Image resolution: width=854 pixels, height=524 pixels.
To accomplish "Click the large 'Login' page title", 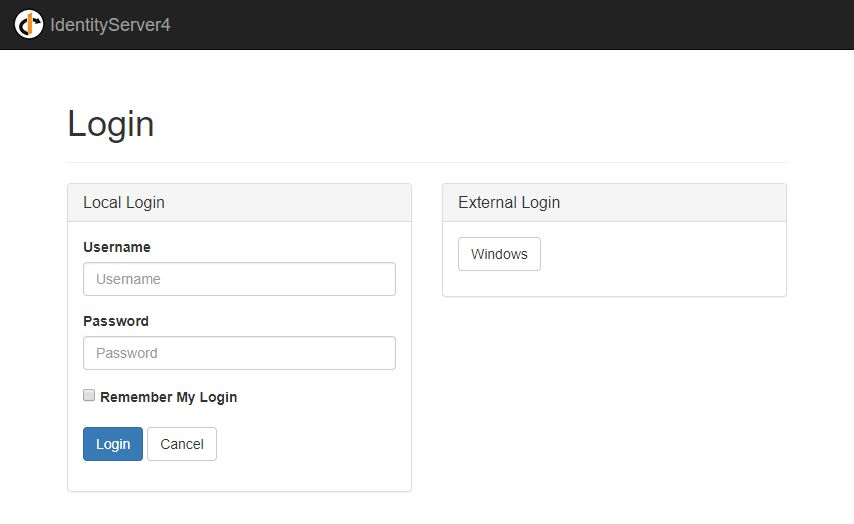I will 111,124.
